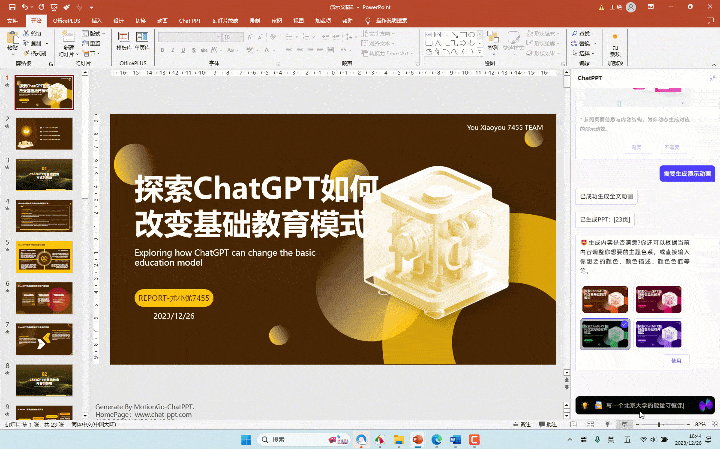The image size is (720, 449).
Task: Open the Windows Start menu
Action: click(246, 439)
